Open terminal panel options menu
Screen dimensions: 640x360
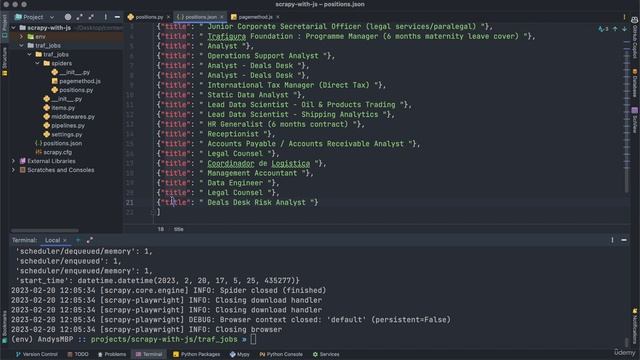[612, 240]
